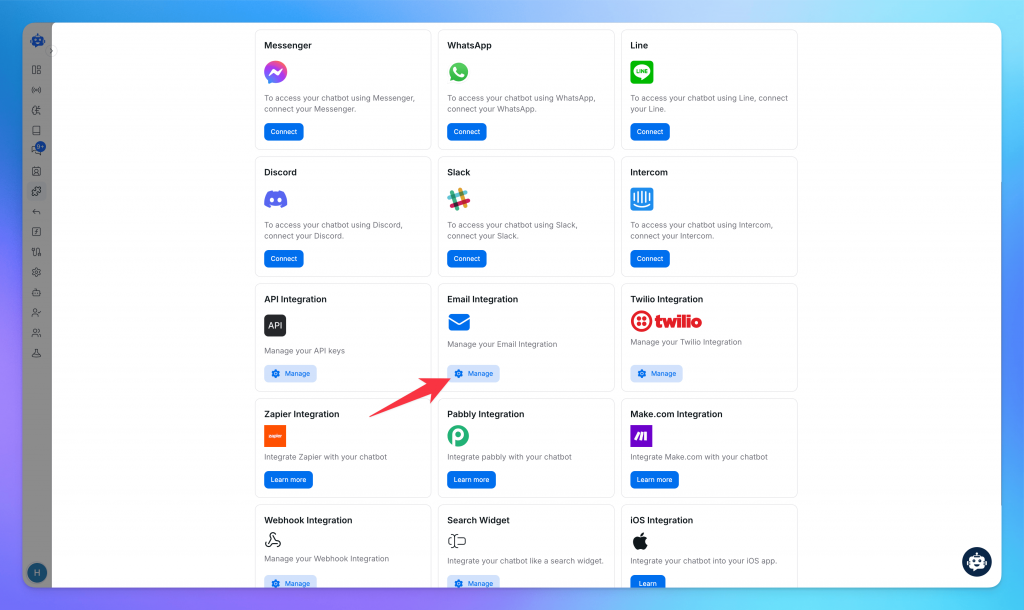Open the flow route icon in sidebar
The image size is (1024, 610).
(37, 252)
